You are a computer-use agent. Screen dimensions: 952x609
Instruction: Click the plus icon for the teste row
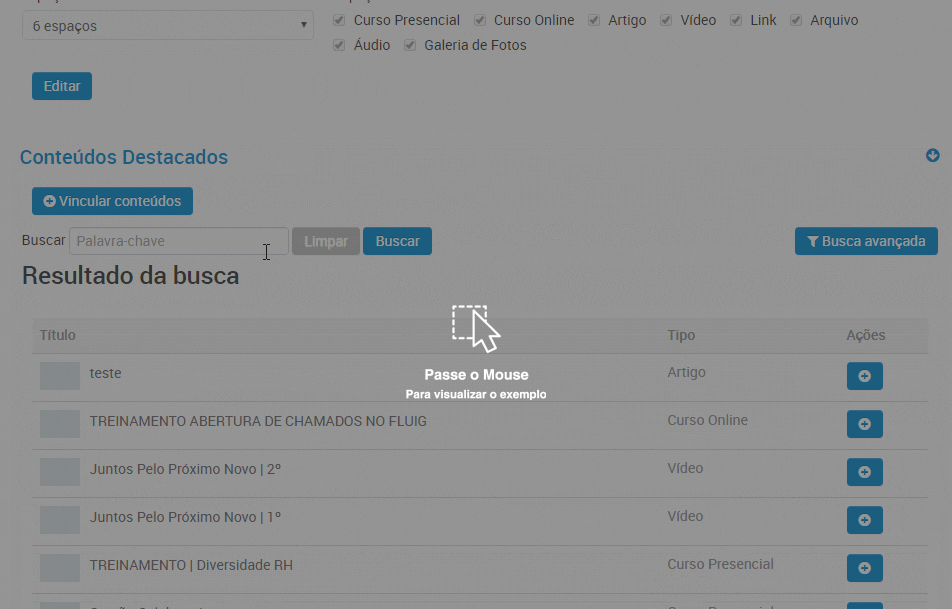pyautogui.click(x=864, y=376)
